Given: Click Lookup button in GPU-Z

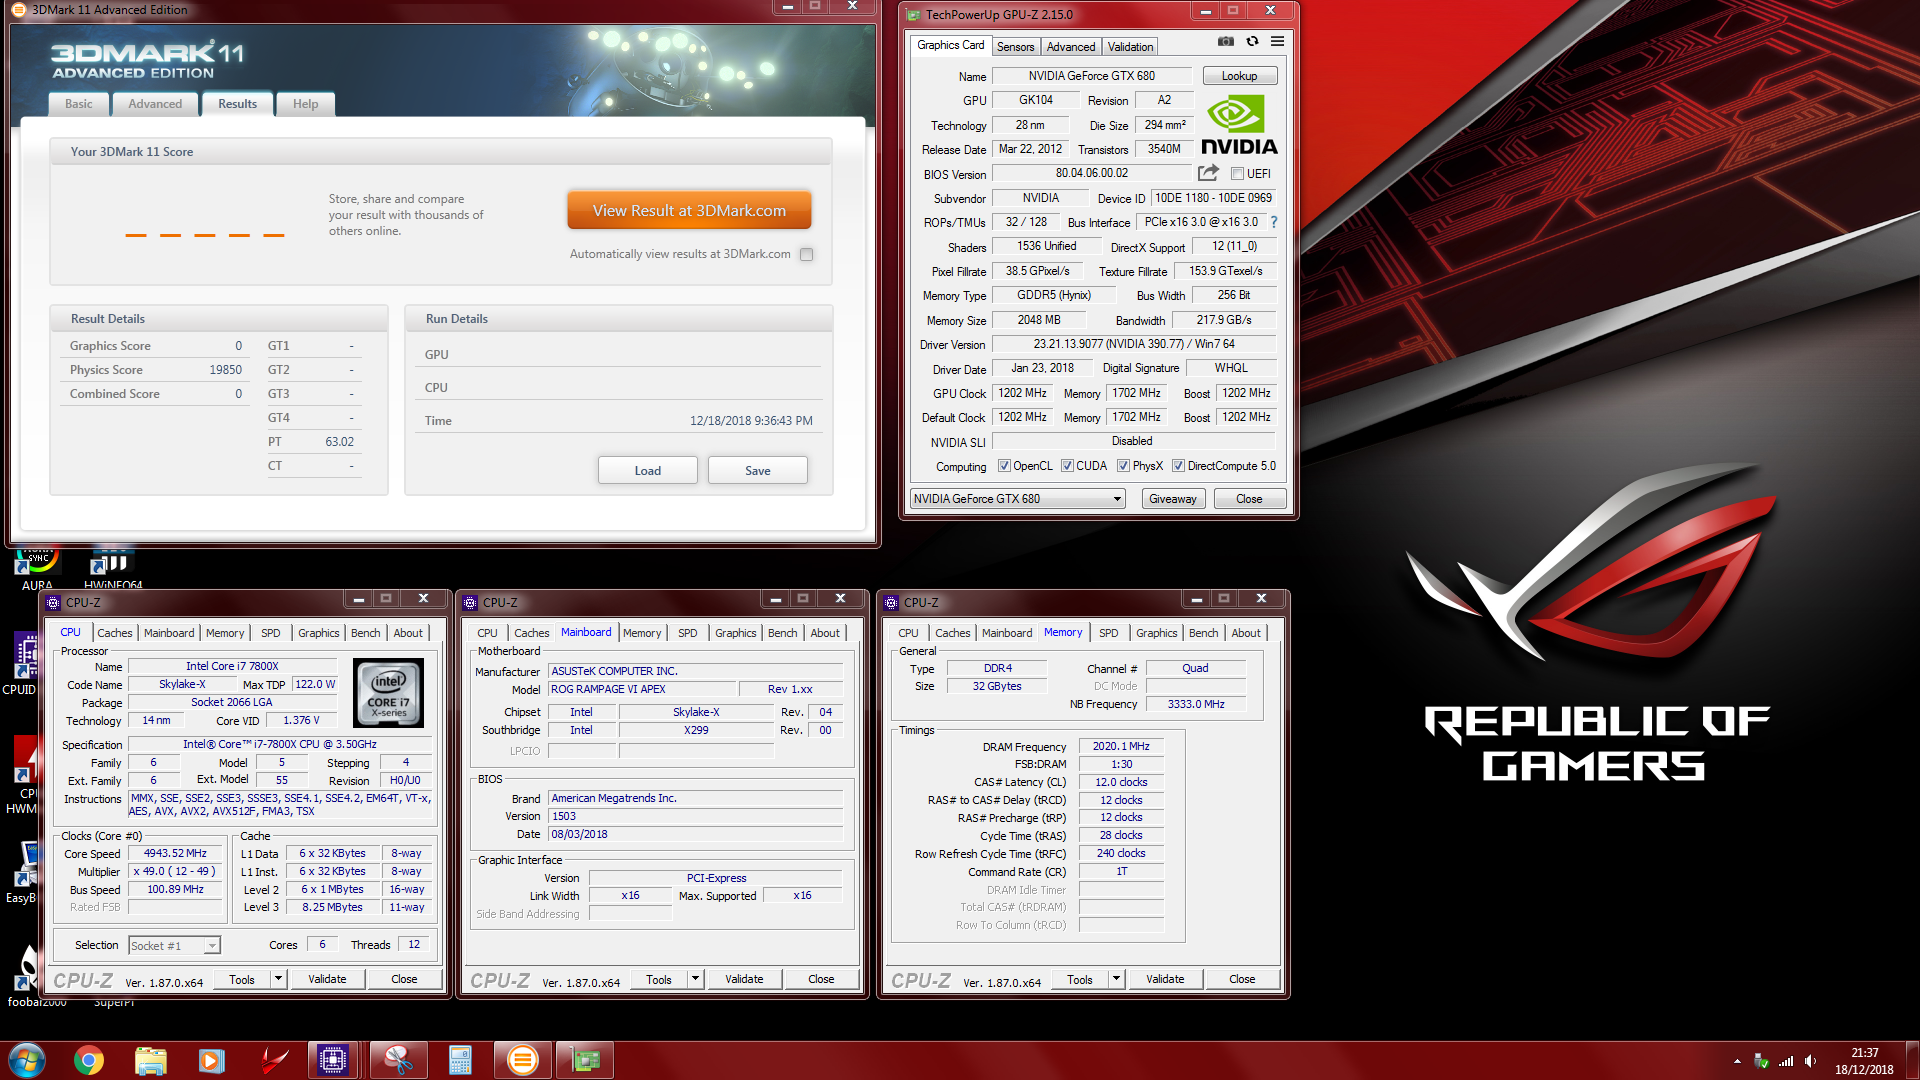Looking at the screenshot, I should coord(1239,76).
